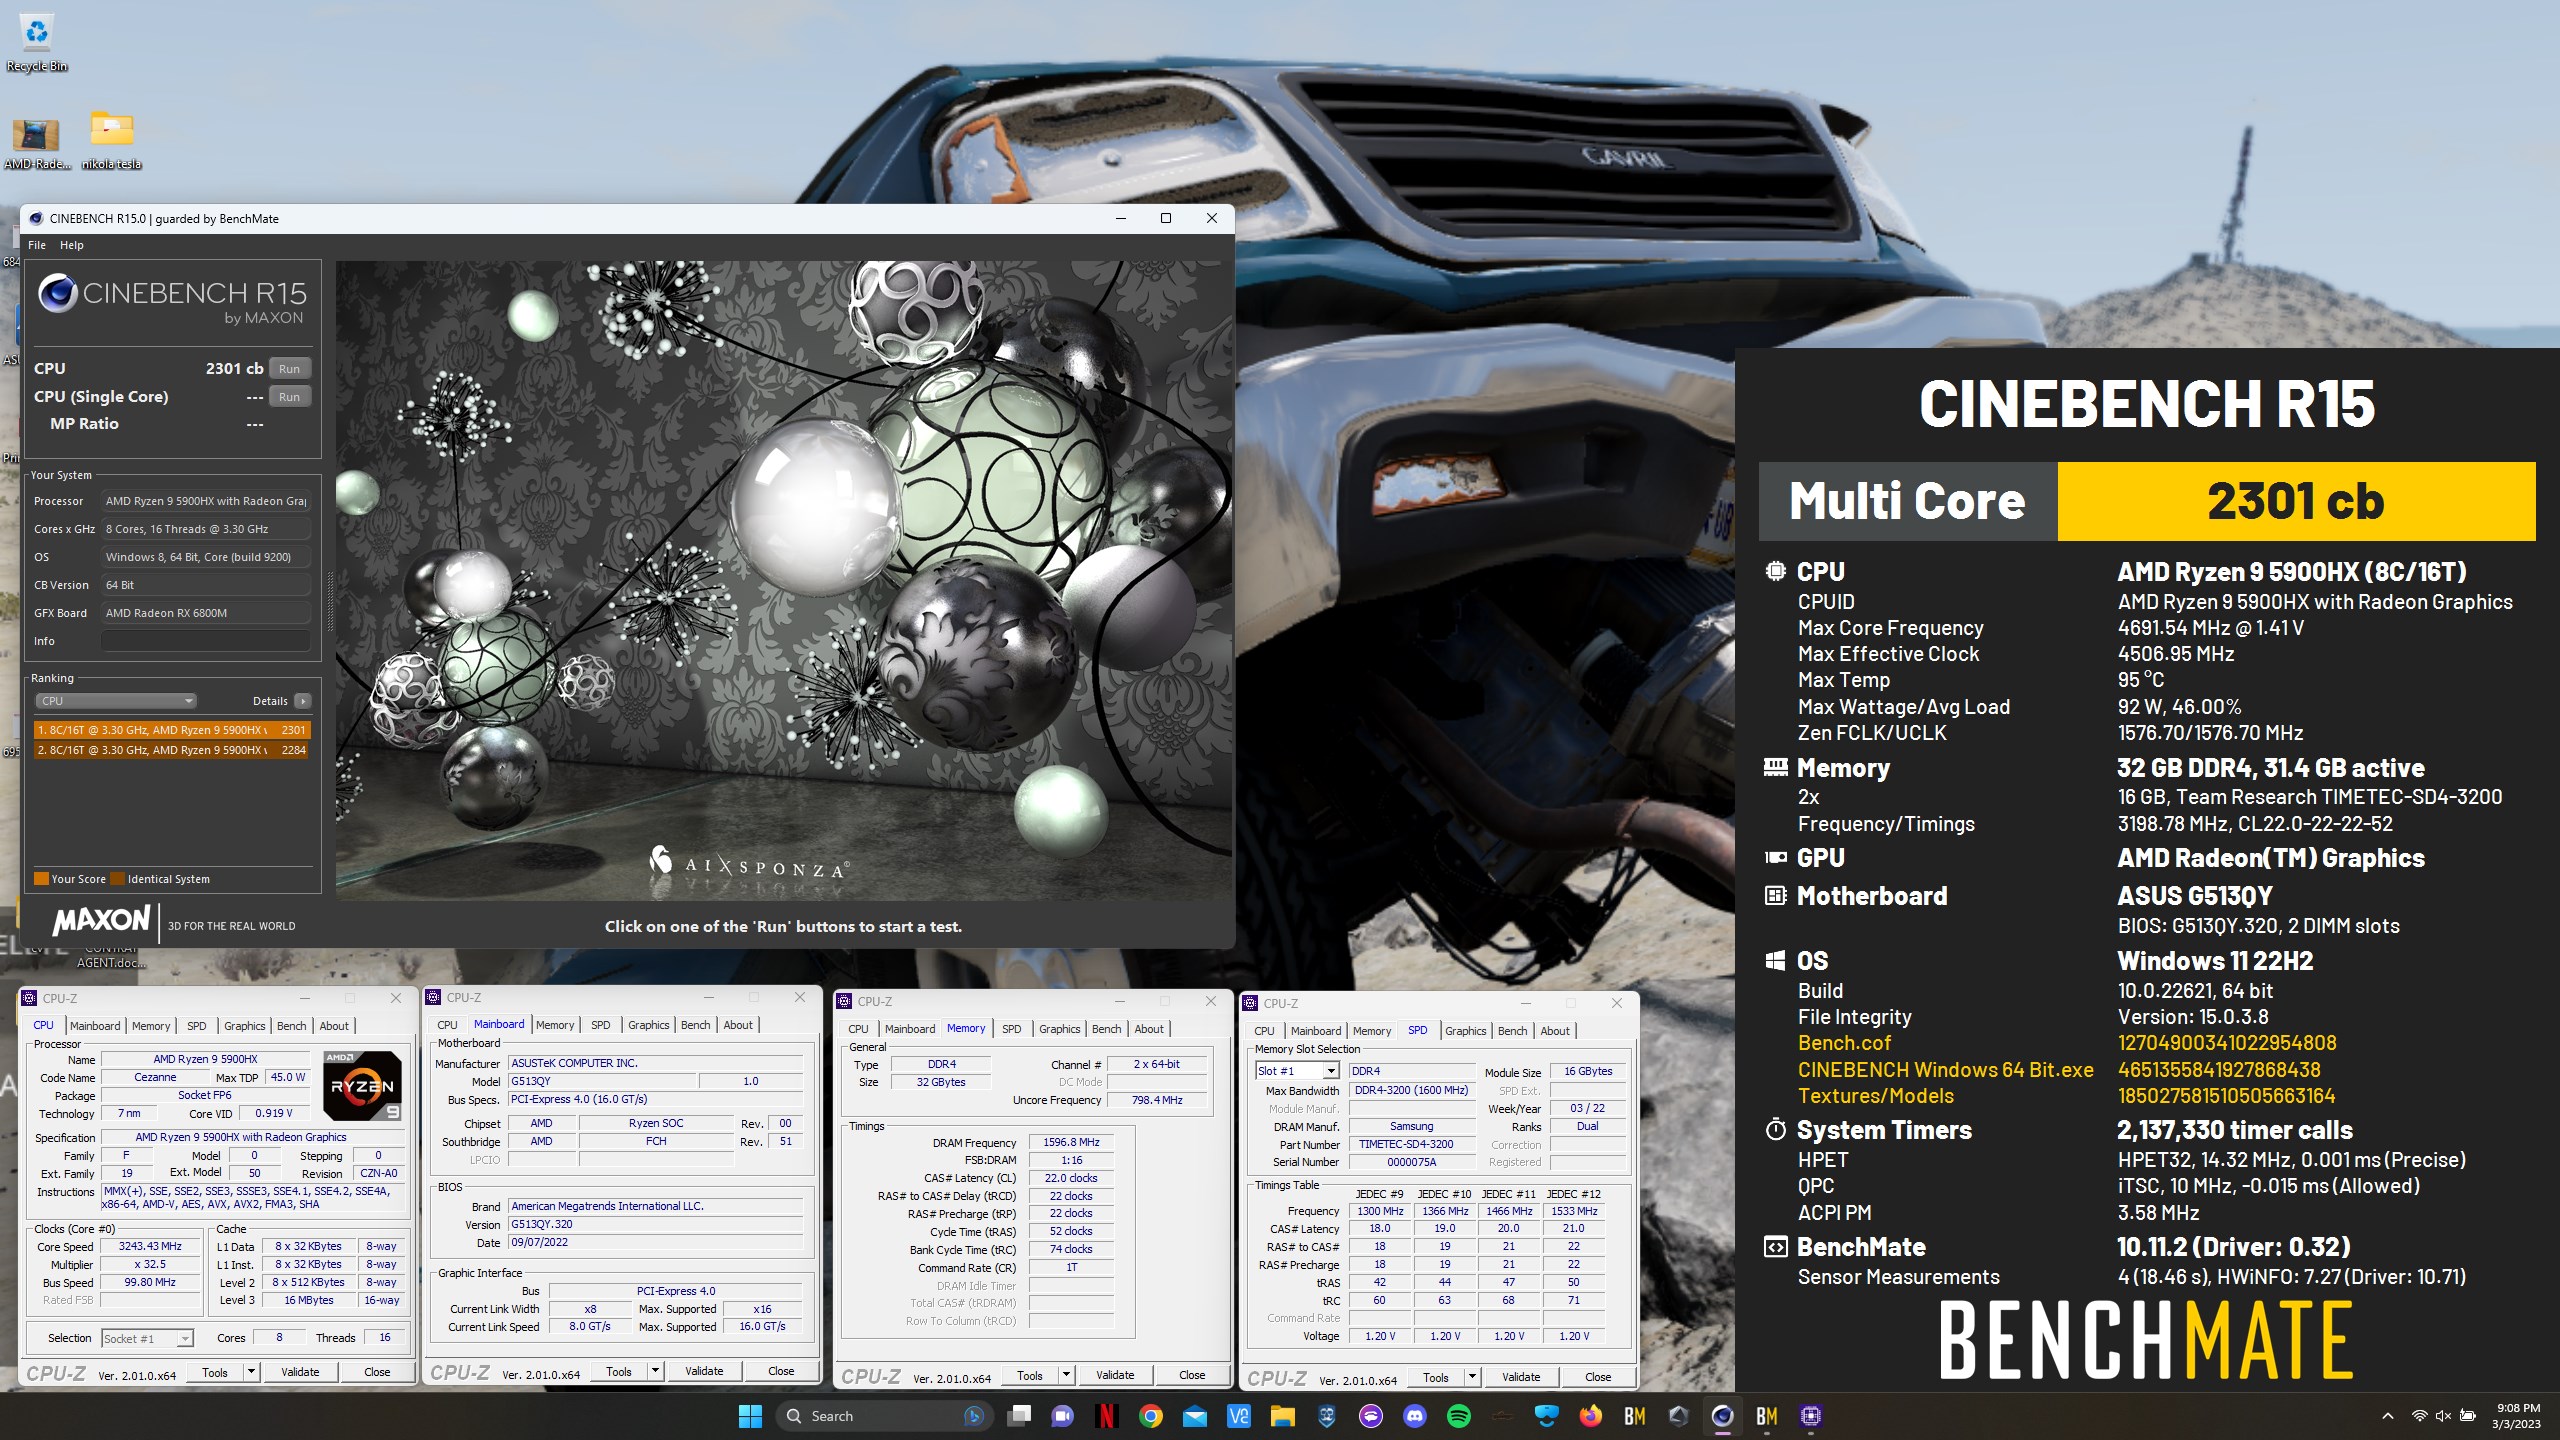Open the Help menu in Cinebench
Image resolution: width=2560 pixels, height=1440 pixels.
coord(72,245)
